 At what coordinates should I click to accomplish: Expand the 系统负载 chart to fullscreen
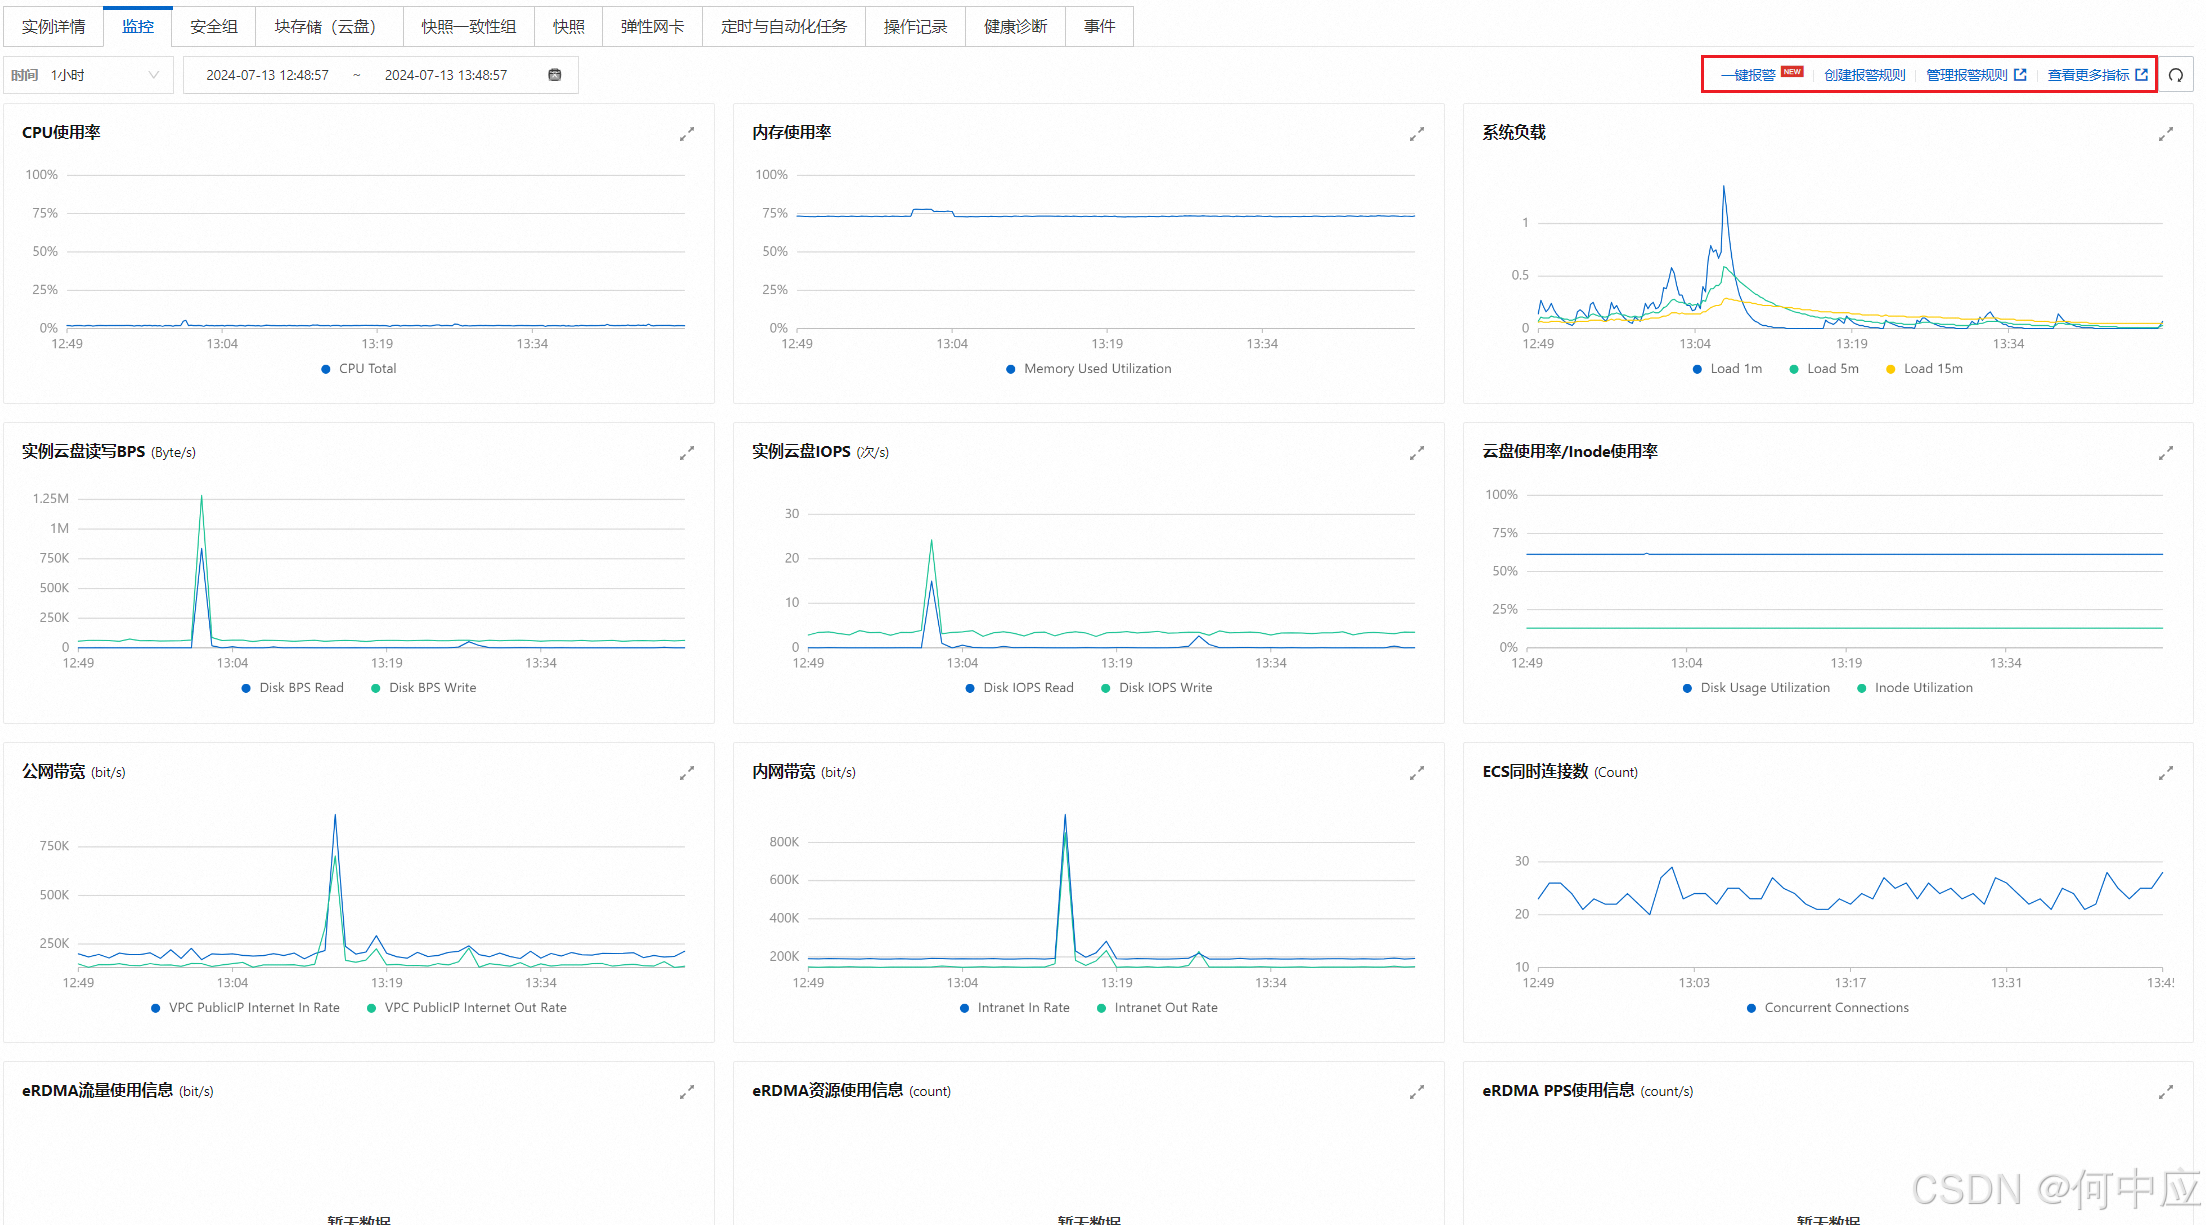click(x=2166, y=134)
